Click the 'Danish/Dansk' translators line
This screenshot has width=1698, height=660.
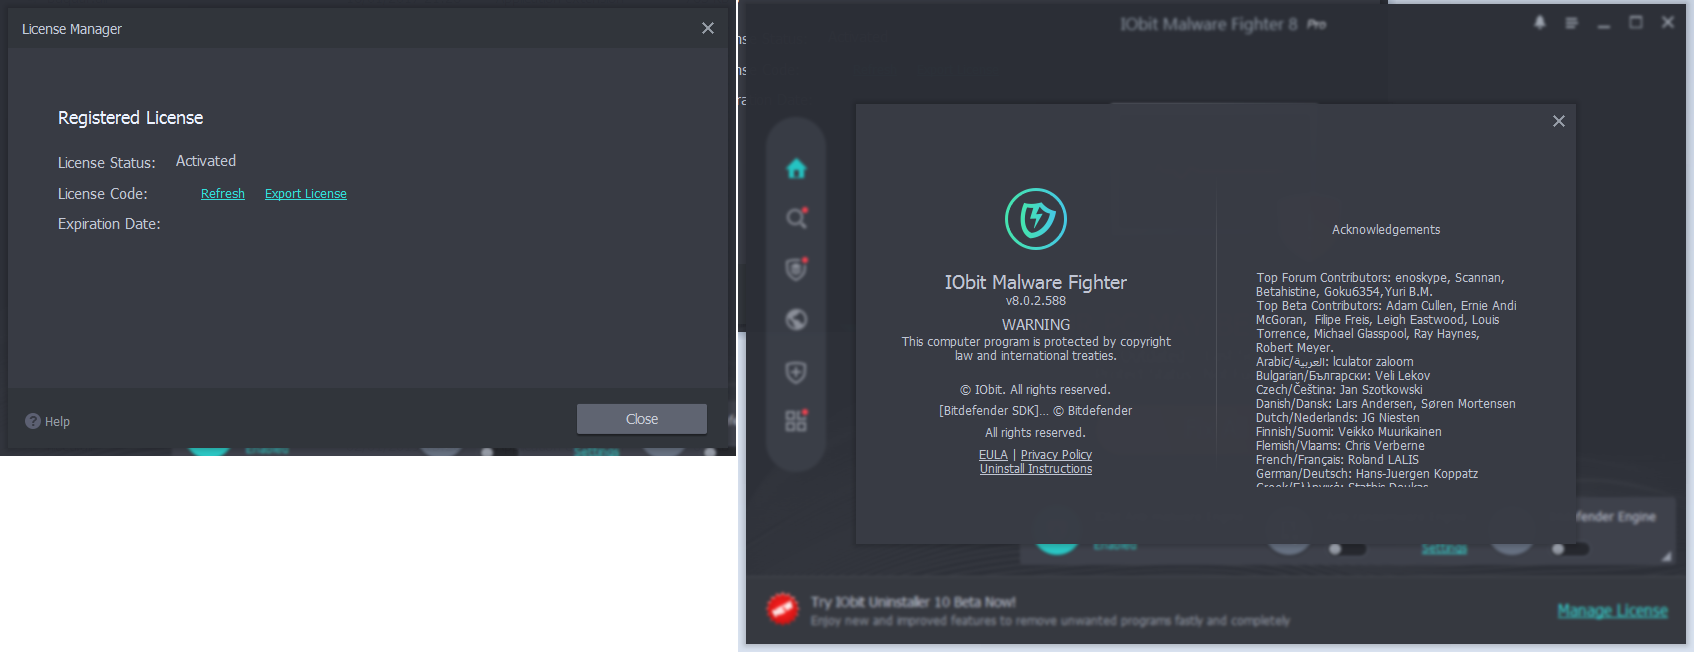[1386, 404]
